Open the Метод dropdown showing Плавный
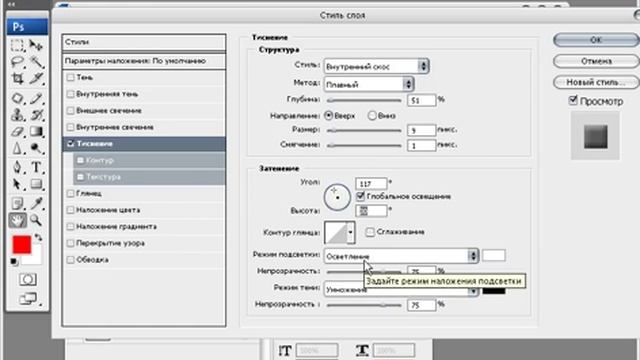This screenshot has height=360, width=640. [x=369, y=84]
